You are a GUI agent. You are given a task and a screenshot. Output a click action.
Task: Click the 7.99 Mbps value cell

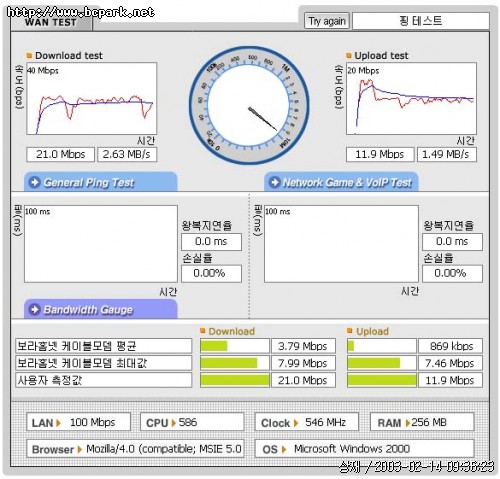click(x=303, y=363)
